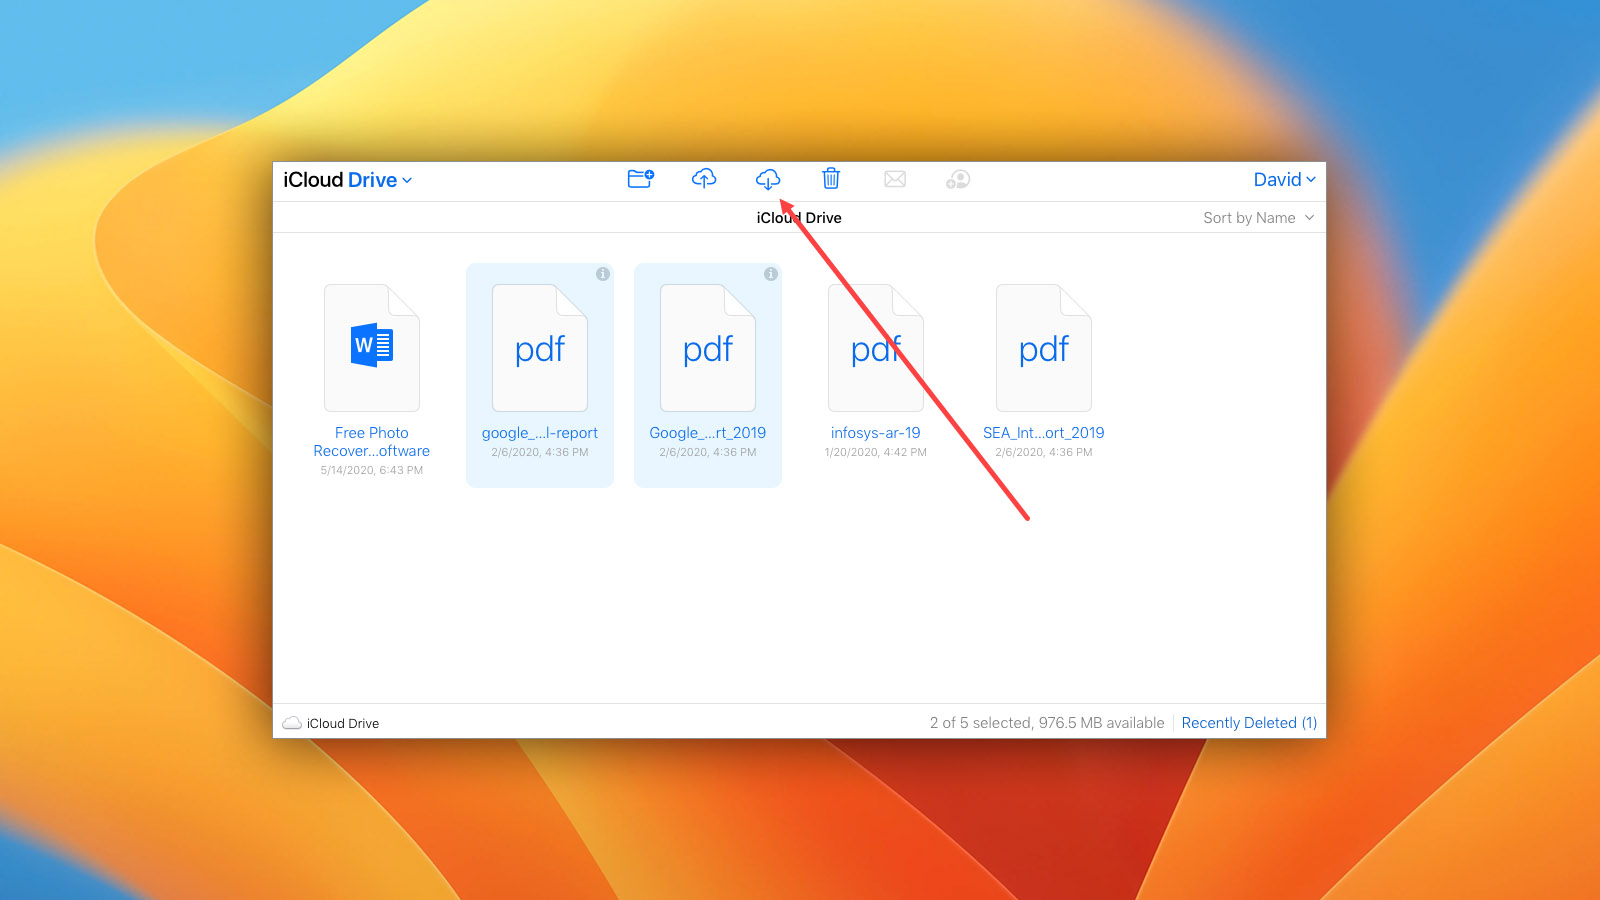The height and width of the screenshot is (900, 1600).
Task: Open info for Google_...rt_2019 file
Action: click(771, 274)
